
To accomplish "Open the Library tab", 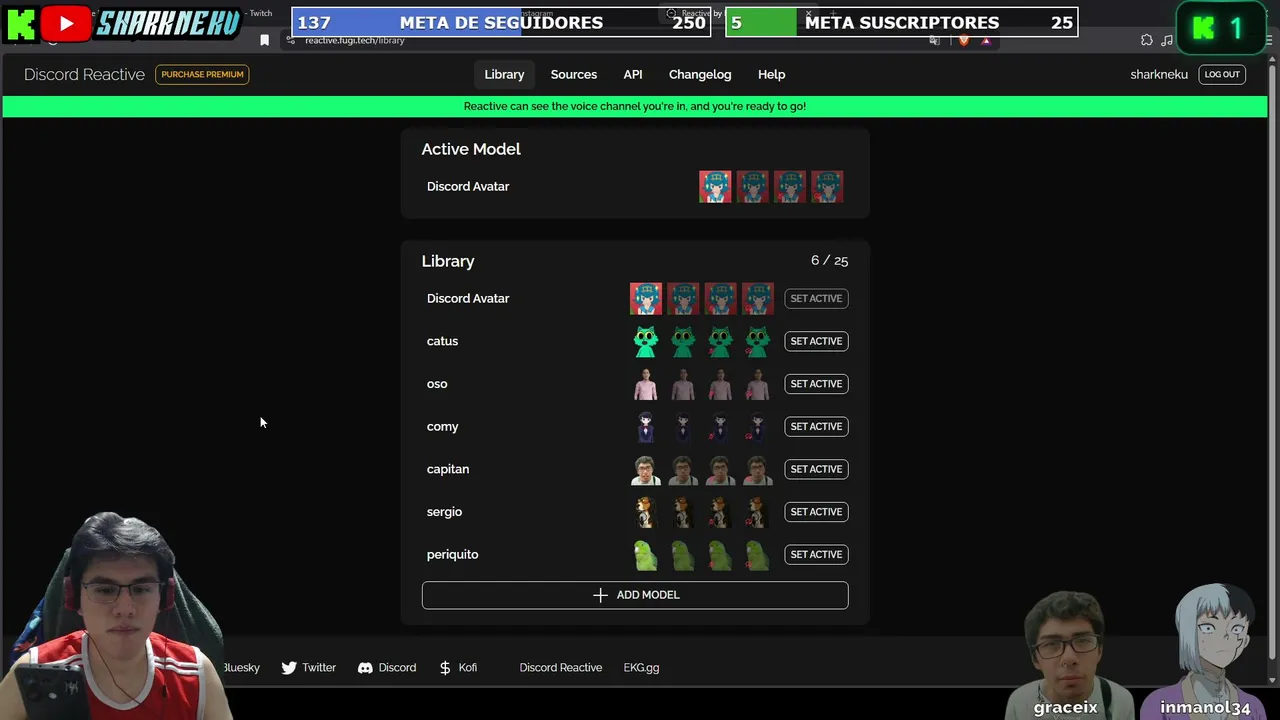I will 504,74.
